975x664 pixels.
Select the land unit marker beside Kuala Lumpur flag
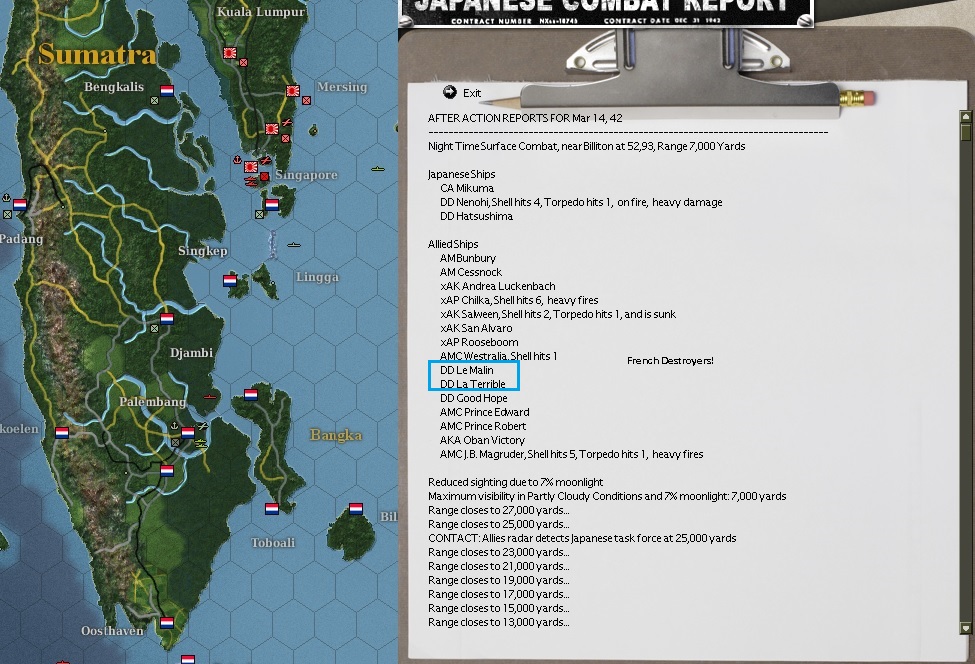(x=243, y=62)
